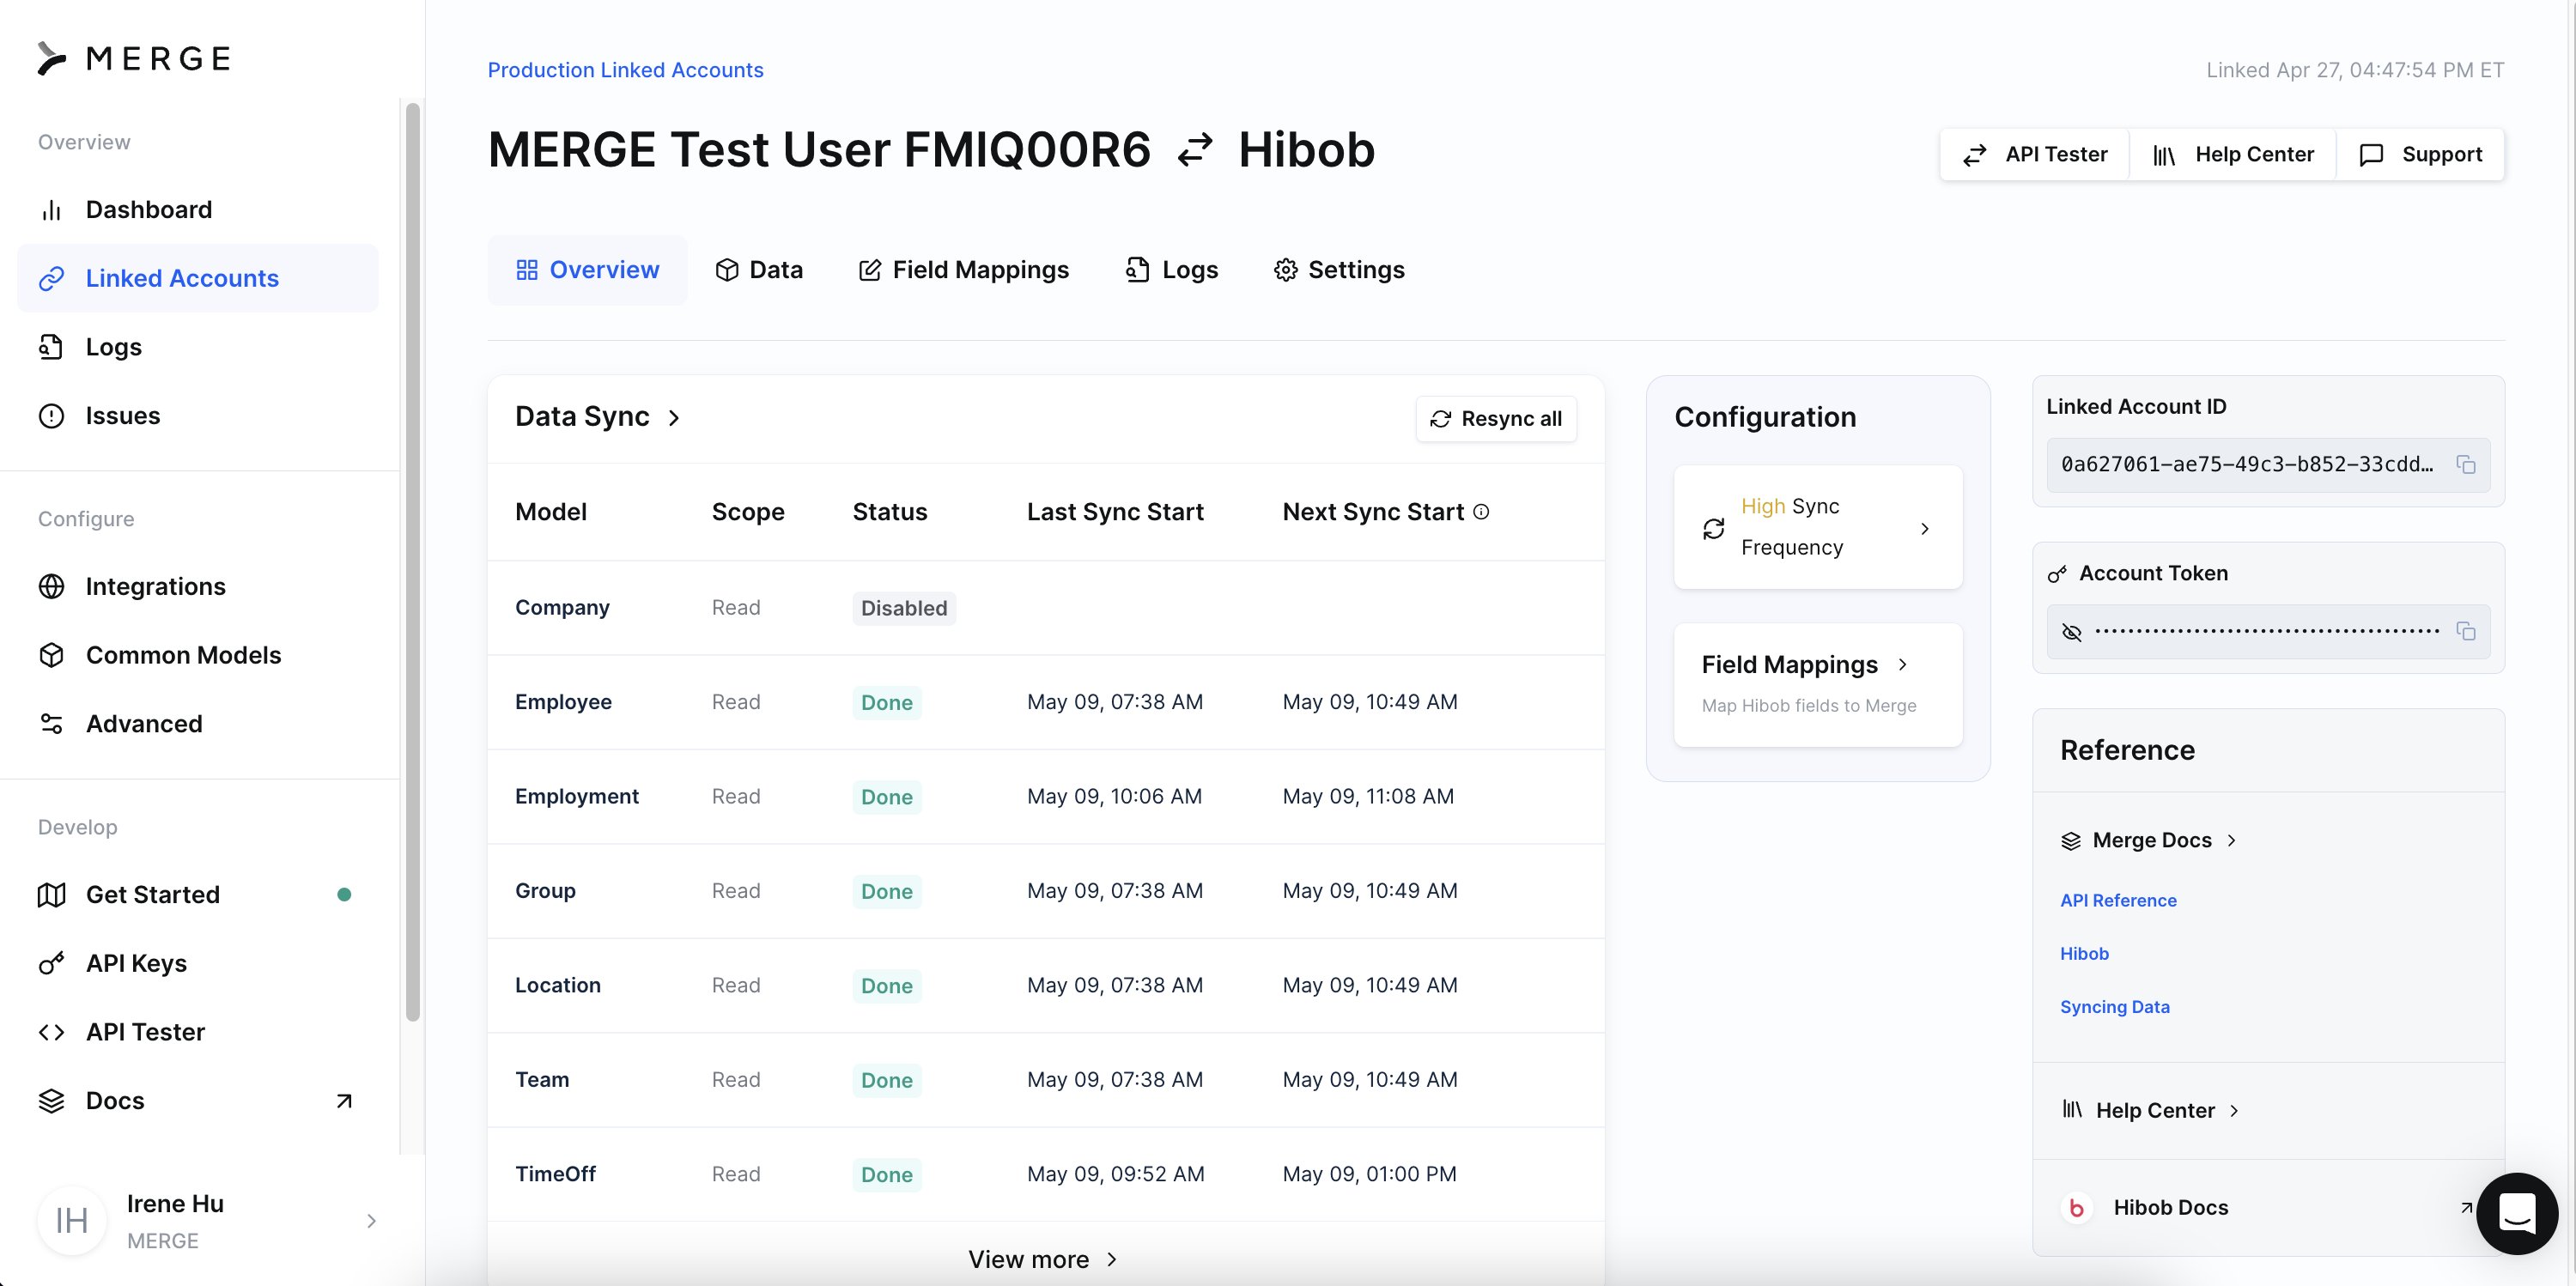This screenshot has height=1286, width=2576.
Task: Open Issues in the sidebar
Action: pos(122,416)
